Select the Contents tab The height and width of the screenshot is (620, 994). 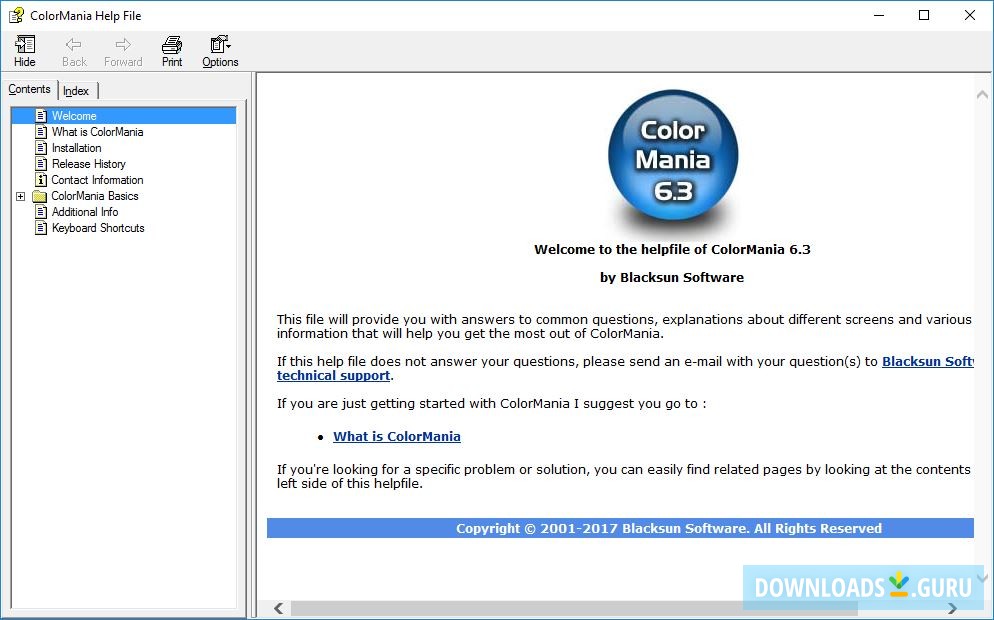point(29,89)
